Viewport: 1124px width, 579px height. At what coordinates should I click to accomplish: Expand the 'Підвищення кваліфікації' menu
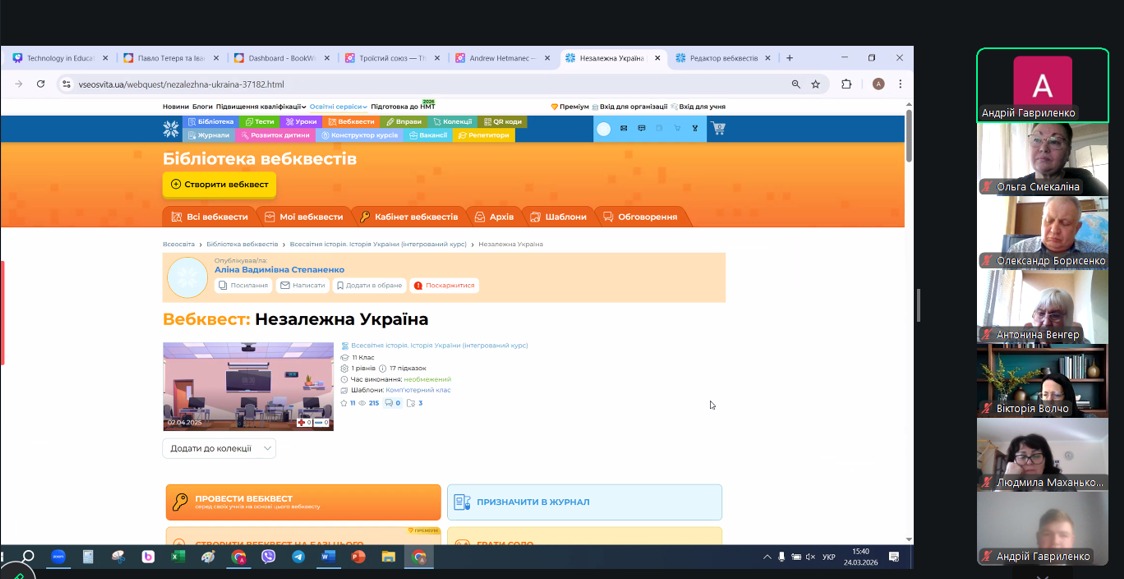click(260, 106)
